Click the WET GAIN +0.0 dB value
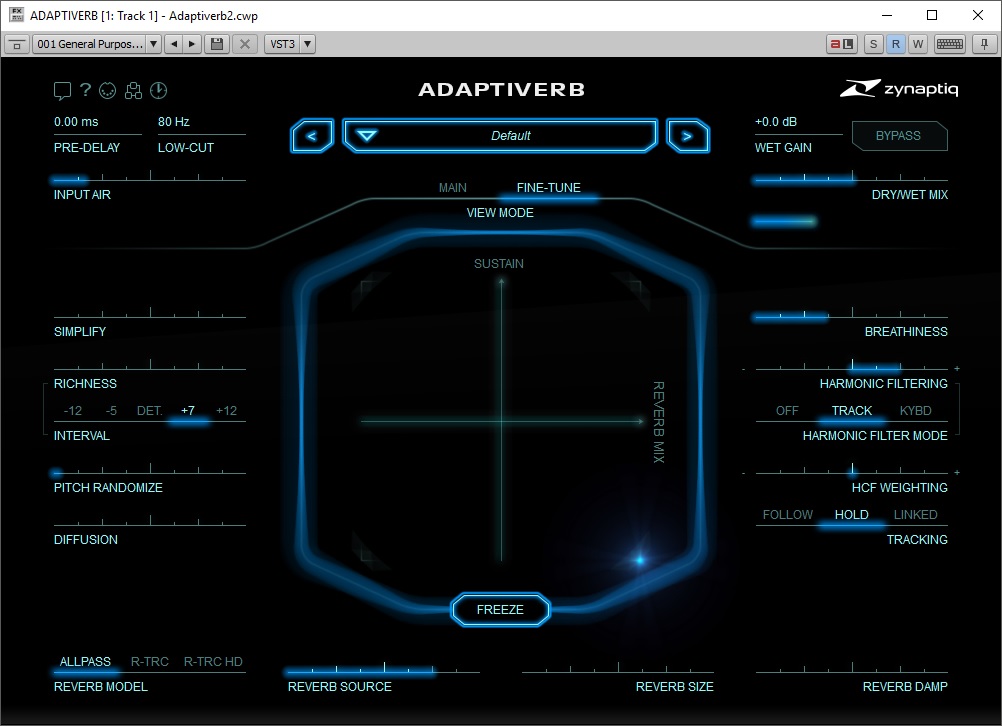Viewport: 1002px width, 726px height. [776, 122]
